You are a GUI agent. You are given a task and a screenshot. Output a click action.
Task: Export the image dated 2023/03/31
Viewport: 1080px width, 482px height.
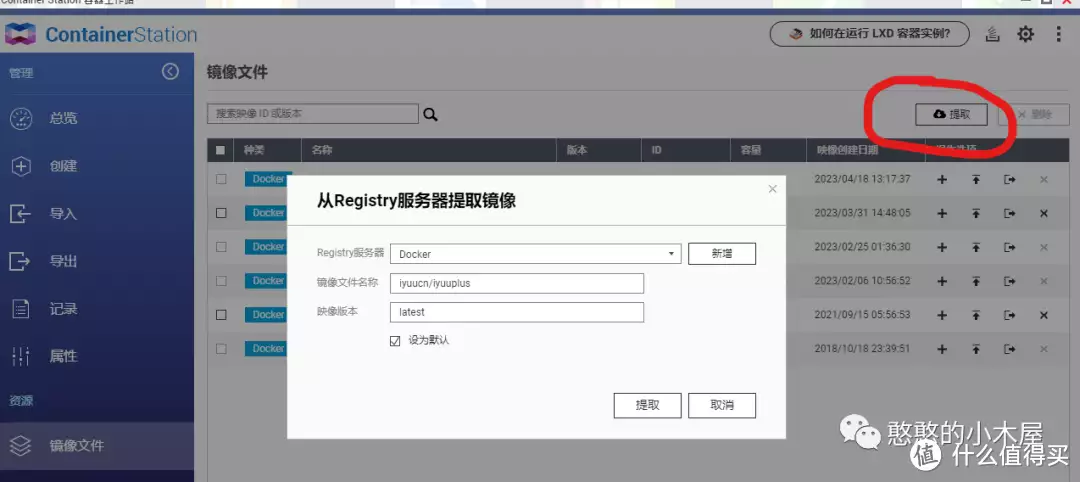pyautogui.click(x=1010, y=213)
